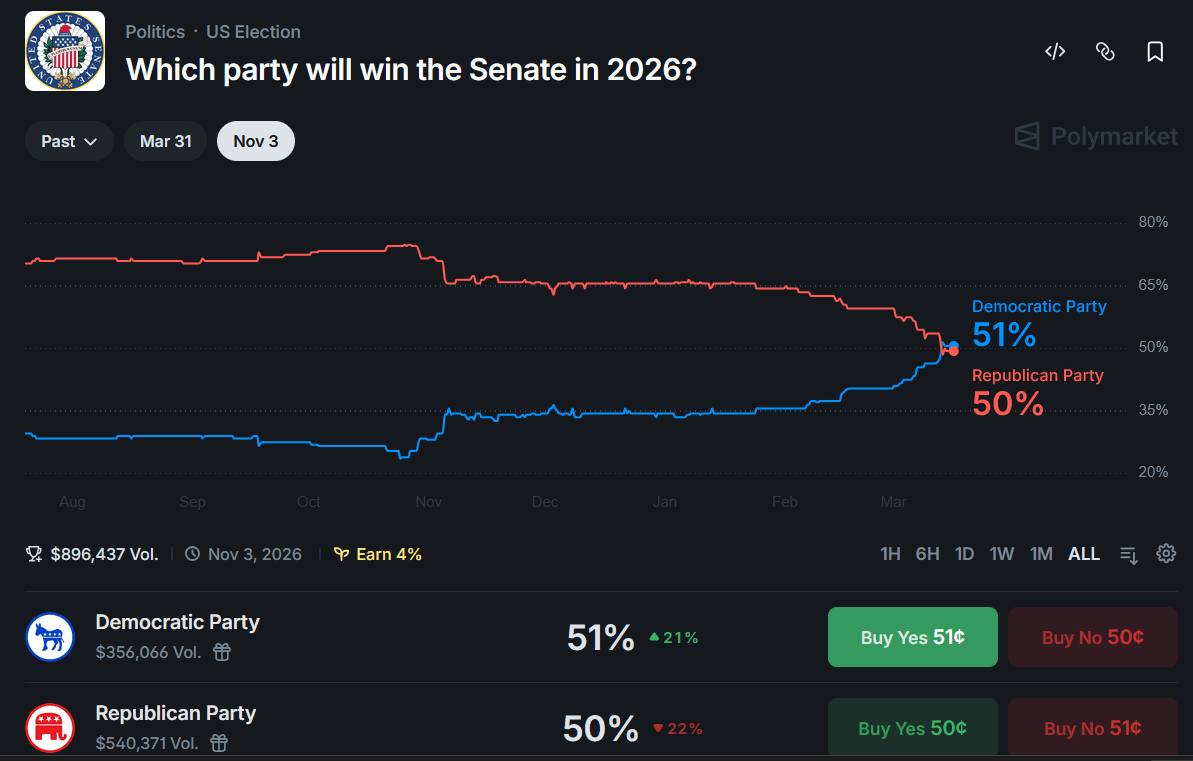Screen dimensions: 1193x761
Task: Bookmark this Senate market
Action: 1155,52
